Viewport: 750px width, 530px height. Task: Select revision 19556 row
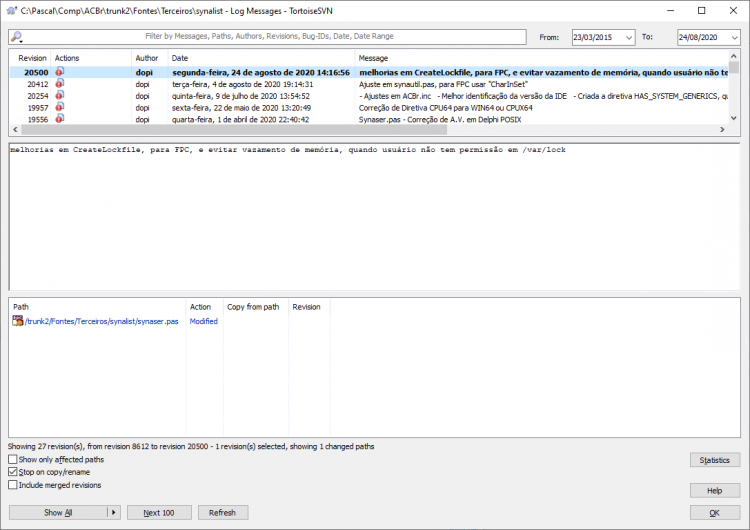[x=369, y=119]
